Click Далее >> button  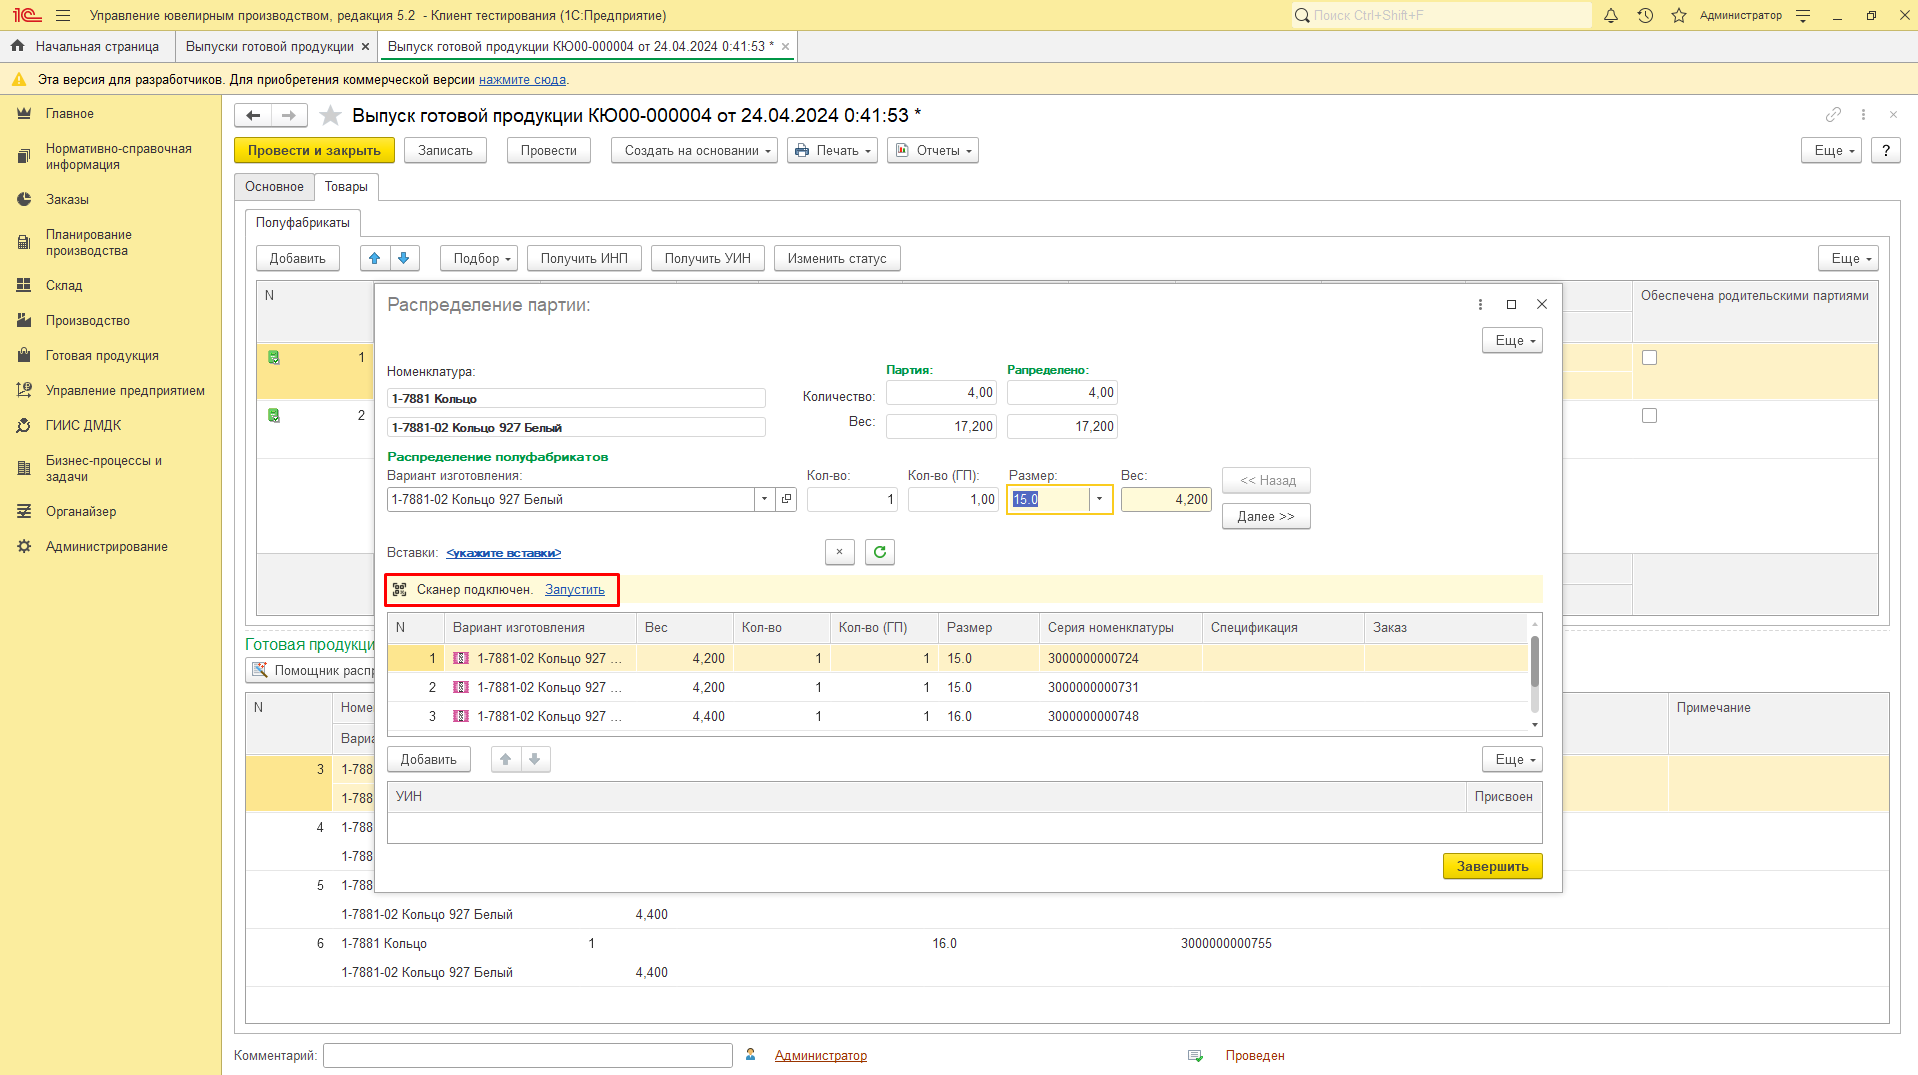click(1266, 516)
